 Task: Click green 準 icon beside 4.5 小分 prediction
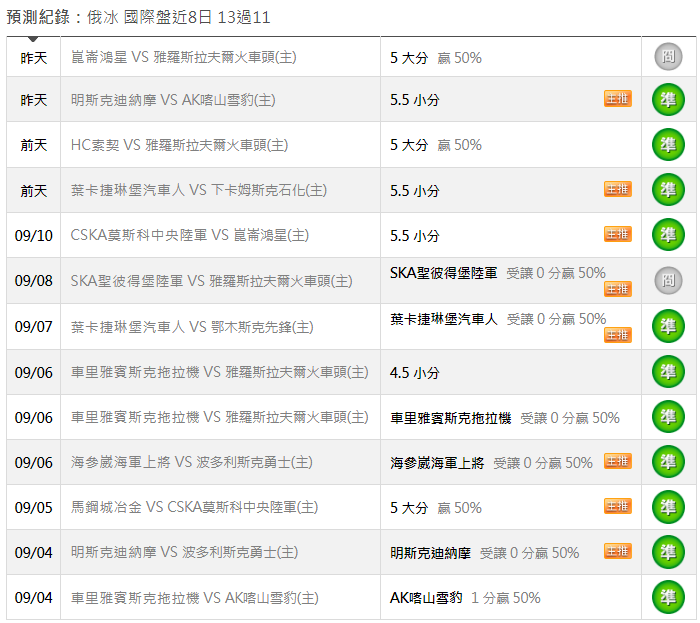click(x=668, y=371)
